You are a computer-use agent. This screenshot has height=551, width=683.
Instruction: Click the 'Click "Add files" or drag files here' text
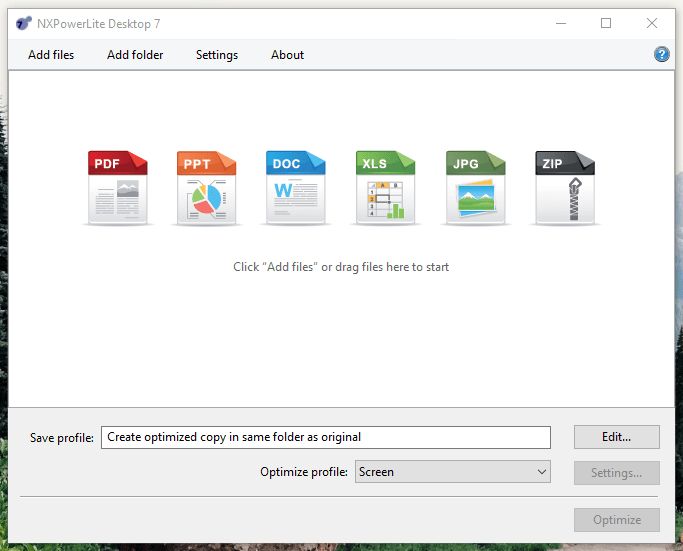[x=341, y=267]
